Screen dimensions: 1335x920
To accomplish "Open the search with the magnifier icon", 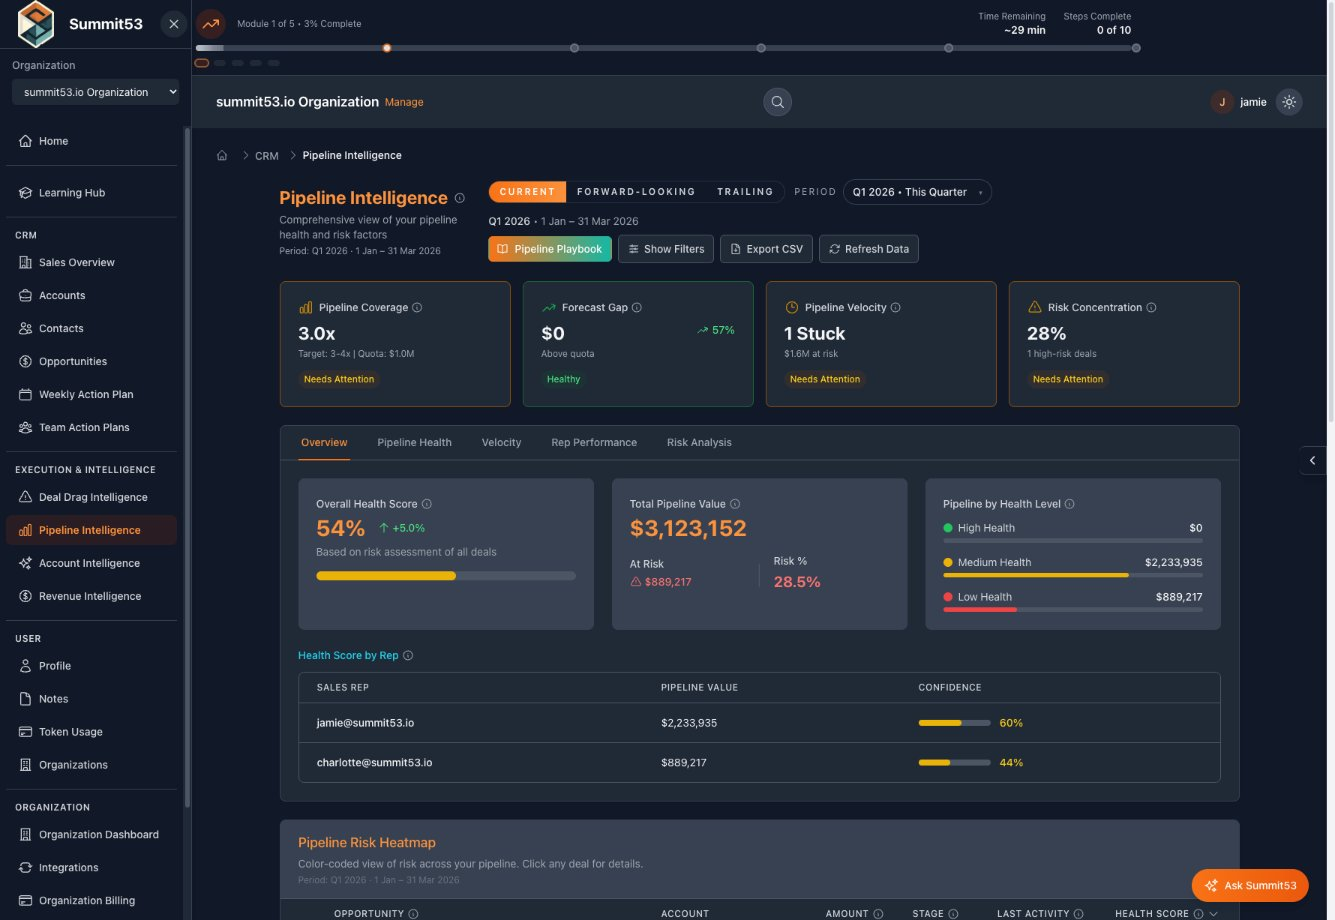I will tap(777, 101).
